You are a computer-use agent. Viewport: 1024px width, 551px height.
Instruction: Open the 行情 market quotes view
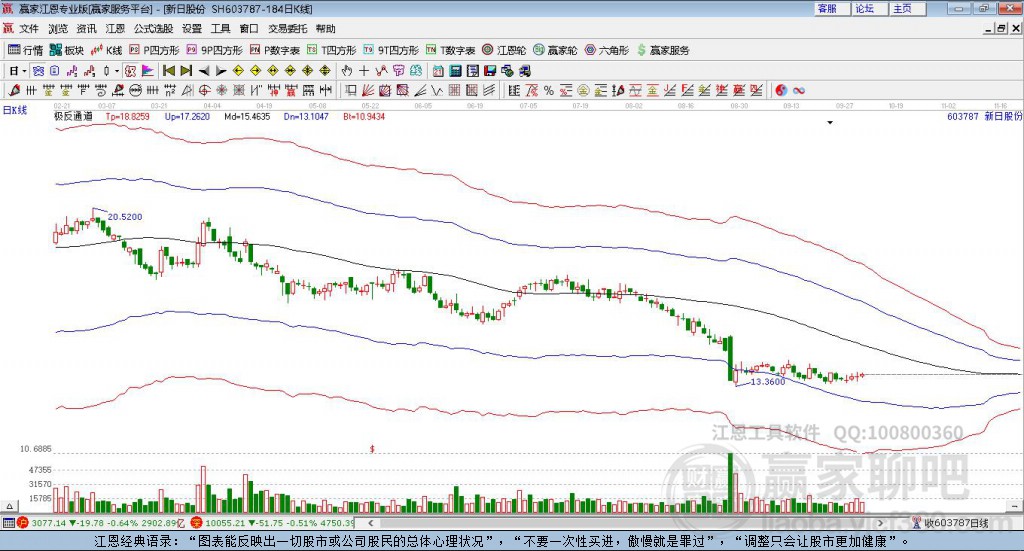[x=25, y=50]
